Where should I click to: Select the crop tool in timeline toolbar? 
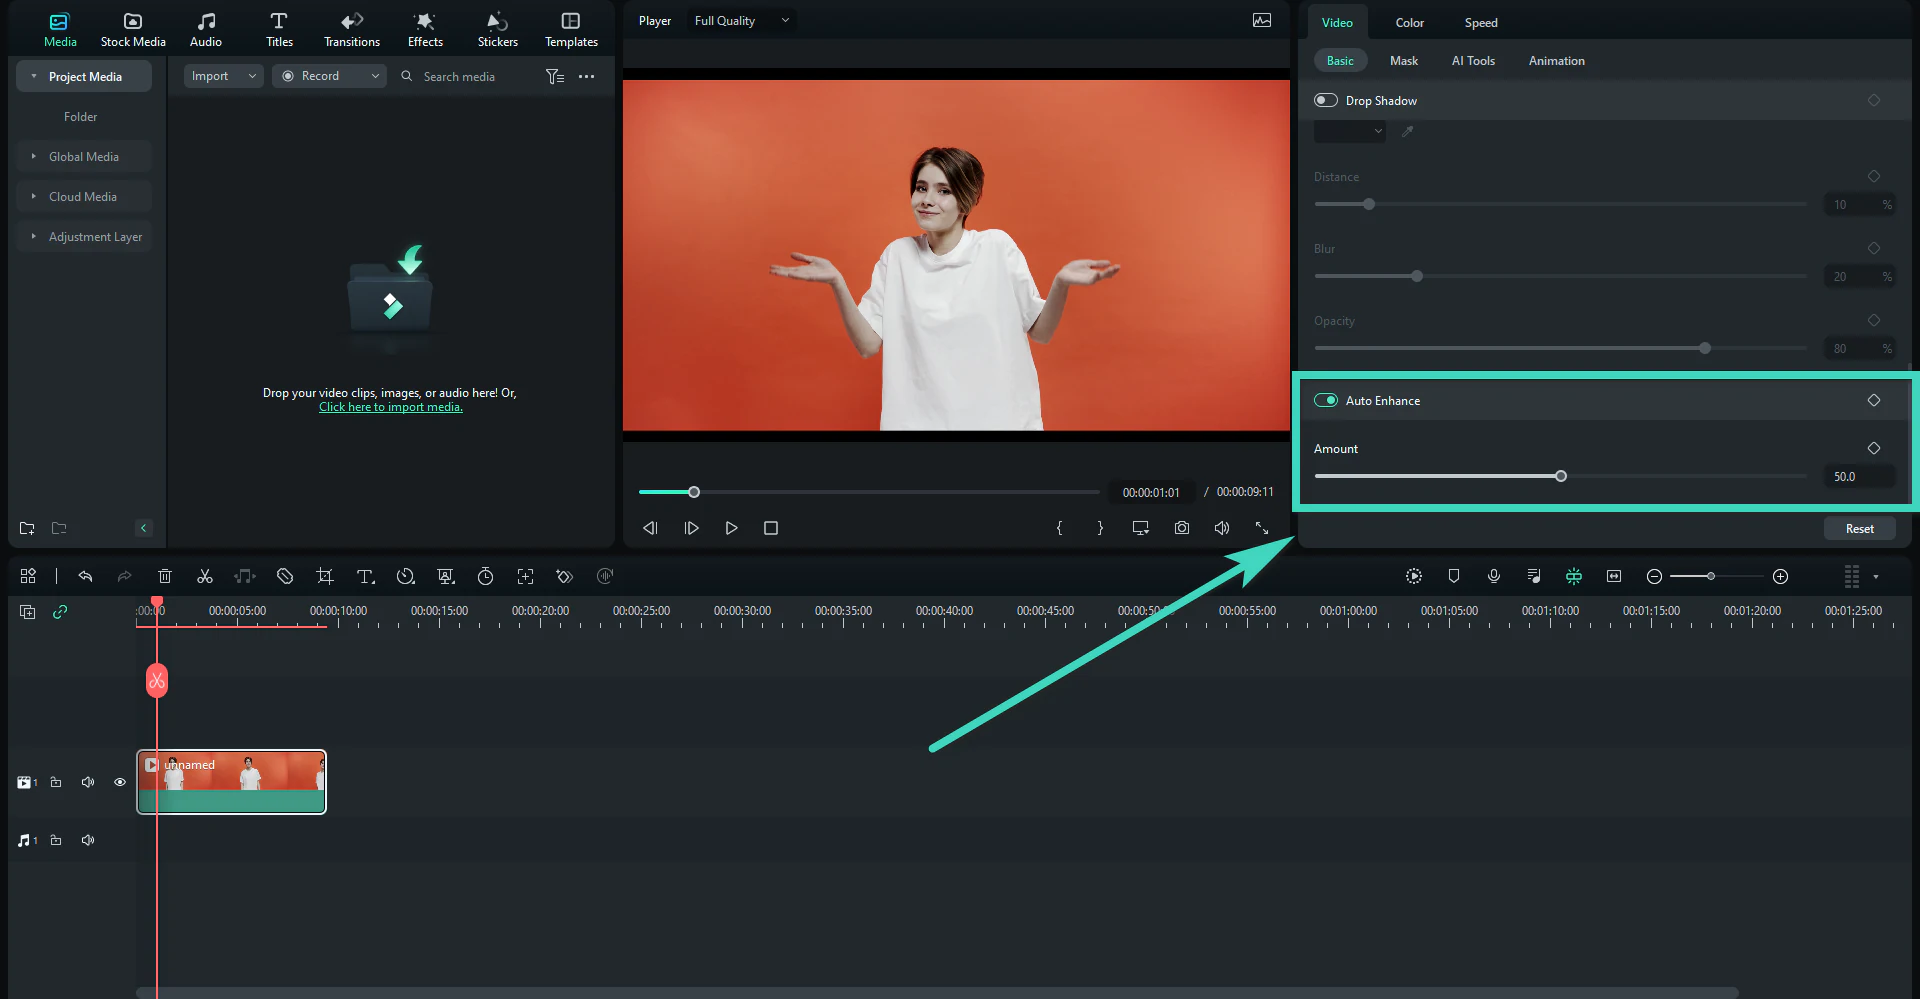(x=324, y=576)
